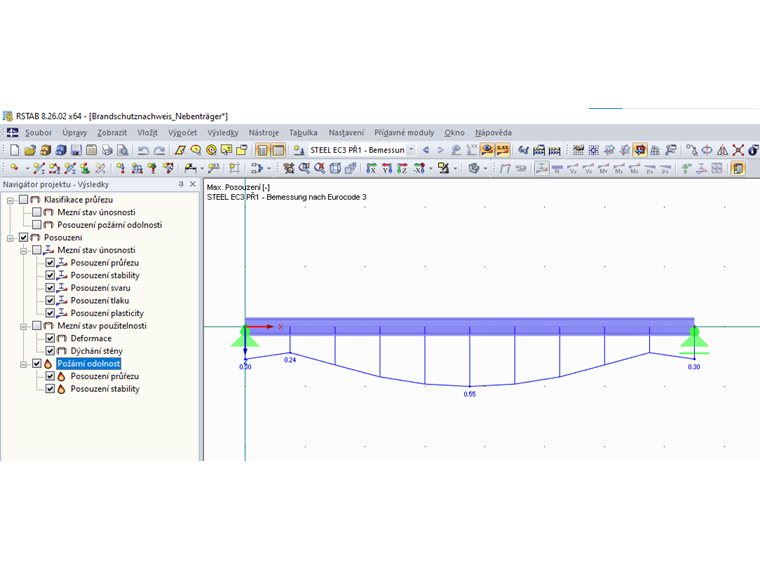Viewport: 760px width, 570px height.
Task: Redo the last undone action
Action: (x=159, y=150)
